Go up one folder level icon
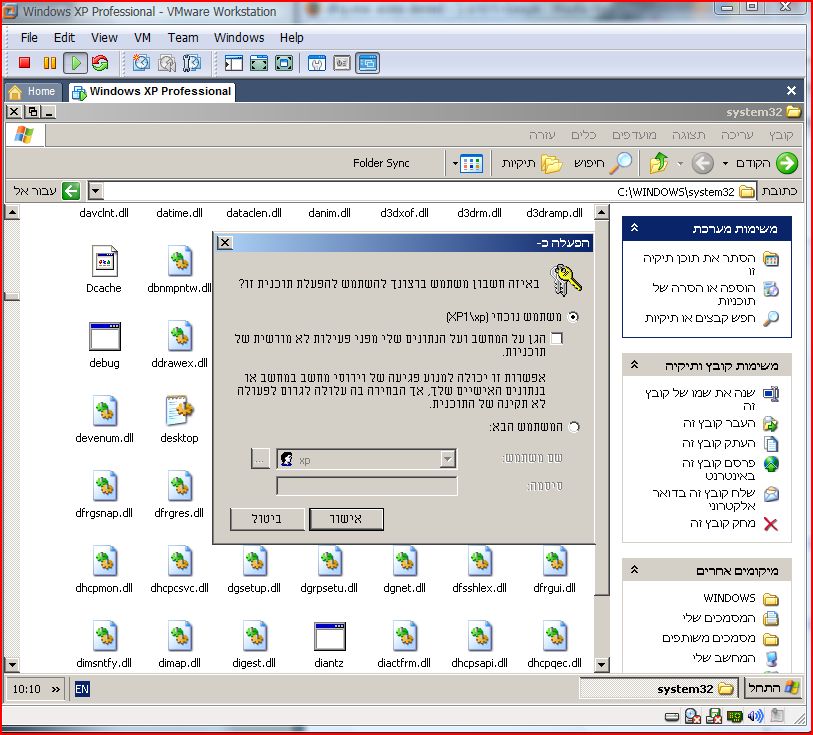The width and height of the screenshot is (813, 735). tap(659, 163)
